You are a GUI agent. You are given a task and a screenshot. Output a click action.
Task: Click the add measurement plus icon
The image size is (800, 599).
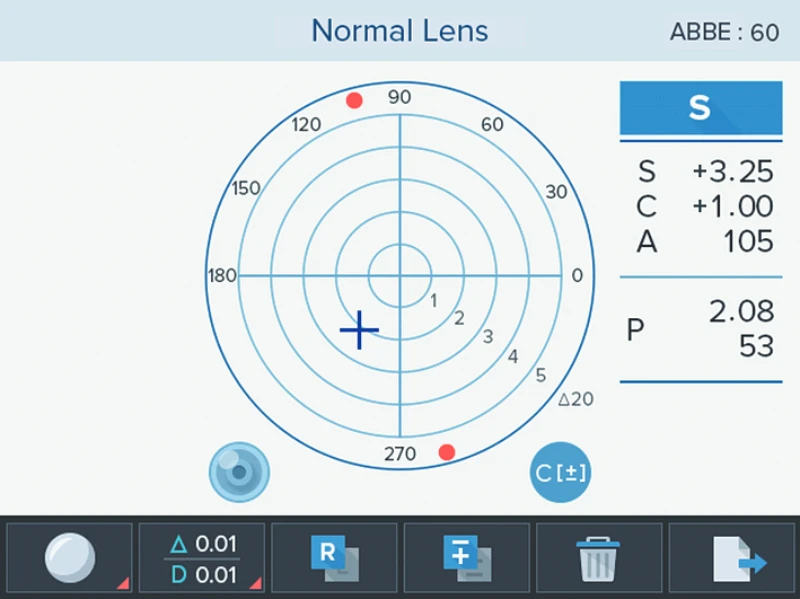[467, 557]
